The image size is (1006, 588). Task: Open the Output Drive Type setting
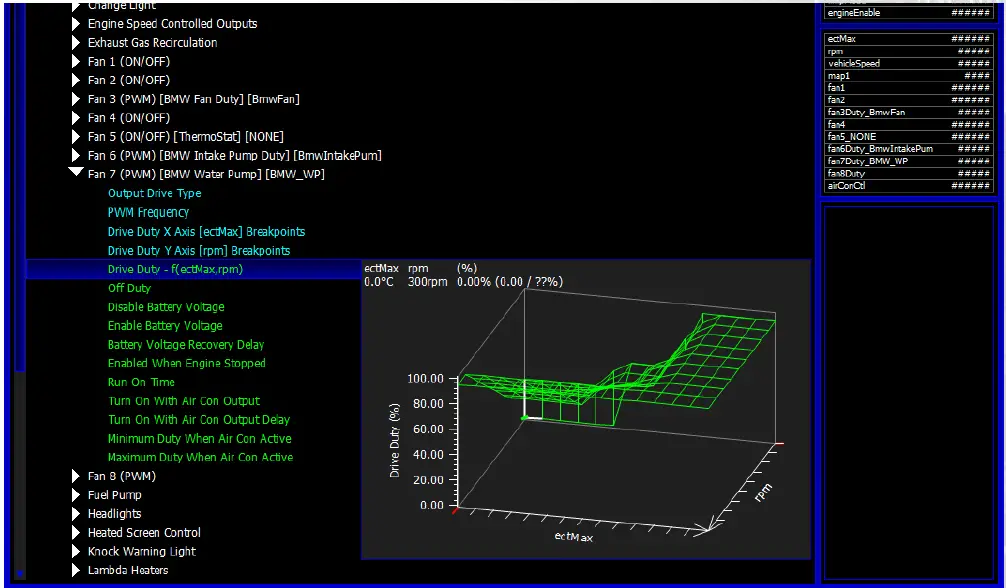click(154, 193)
